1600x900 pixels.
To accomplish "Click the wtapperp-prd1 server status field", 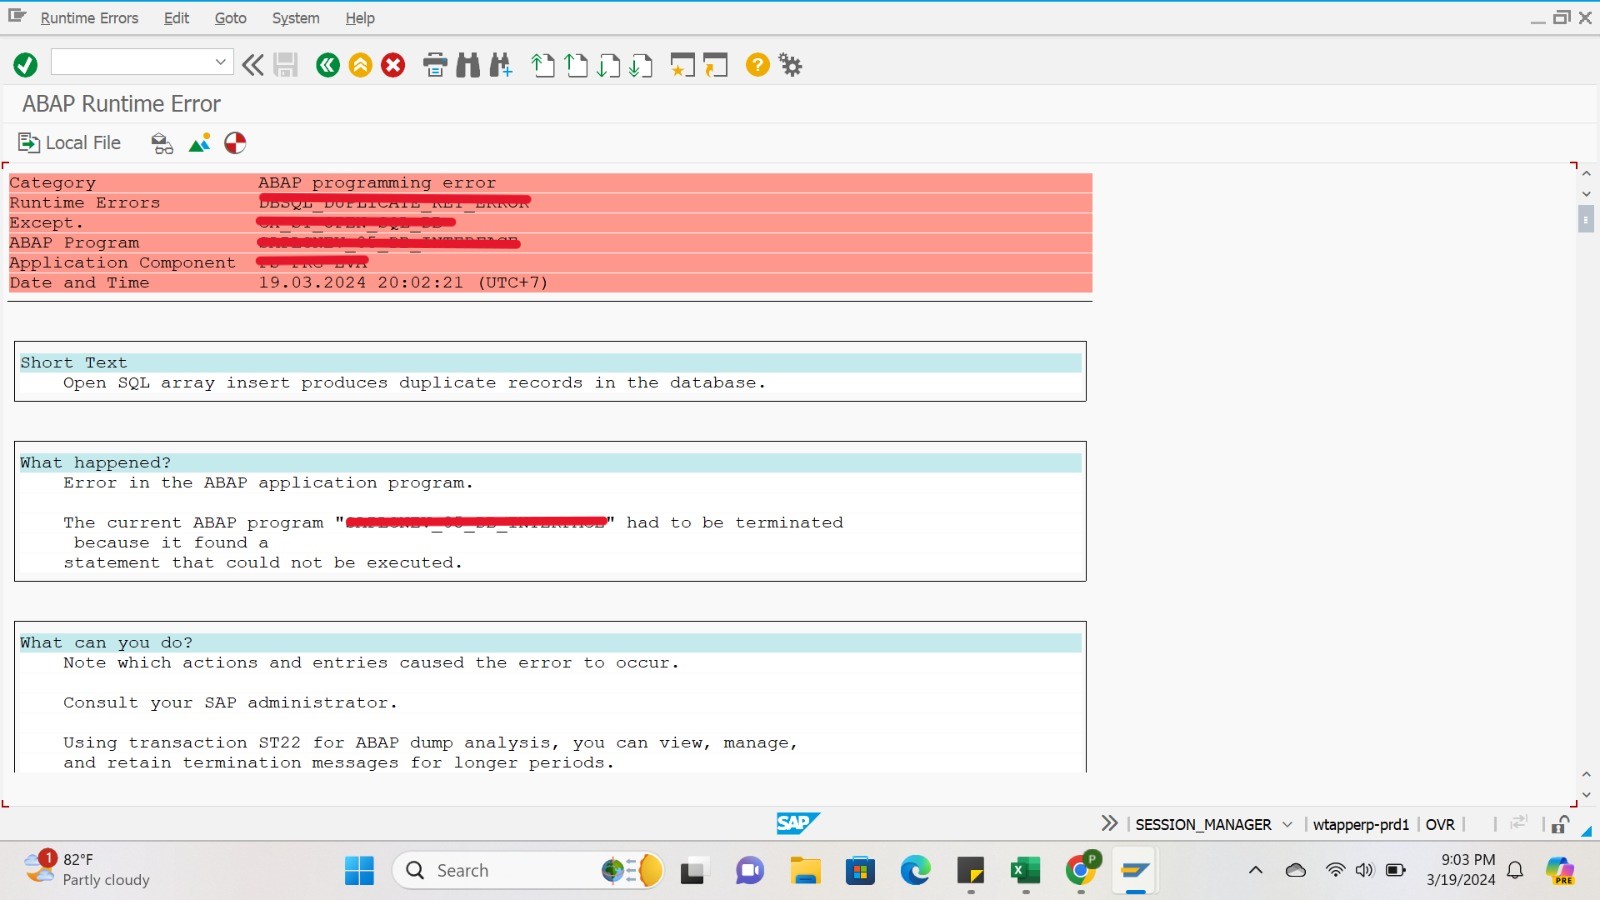I will [x=1360, y=824].
